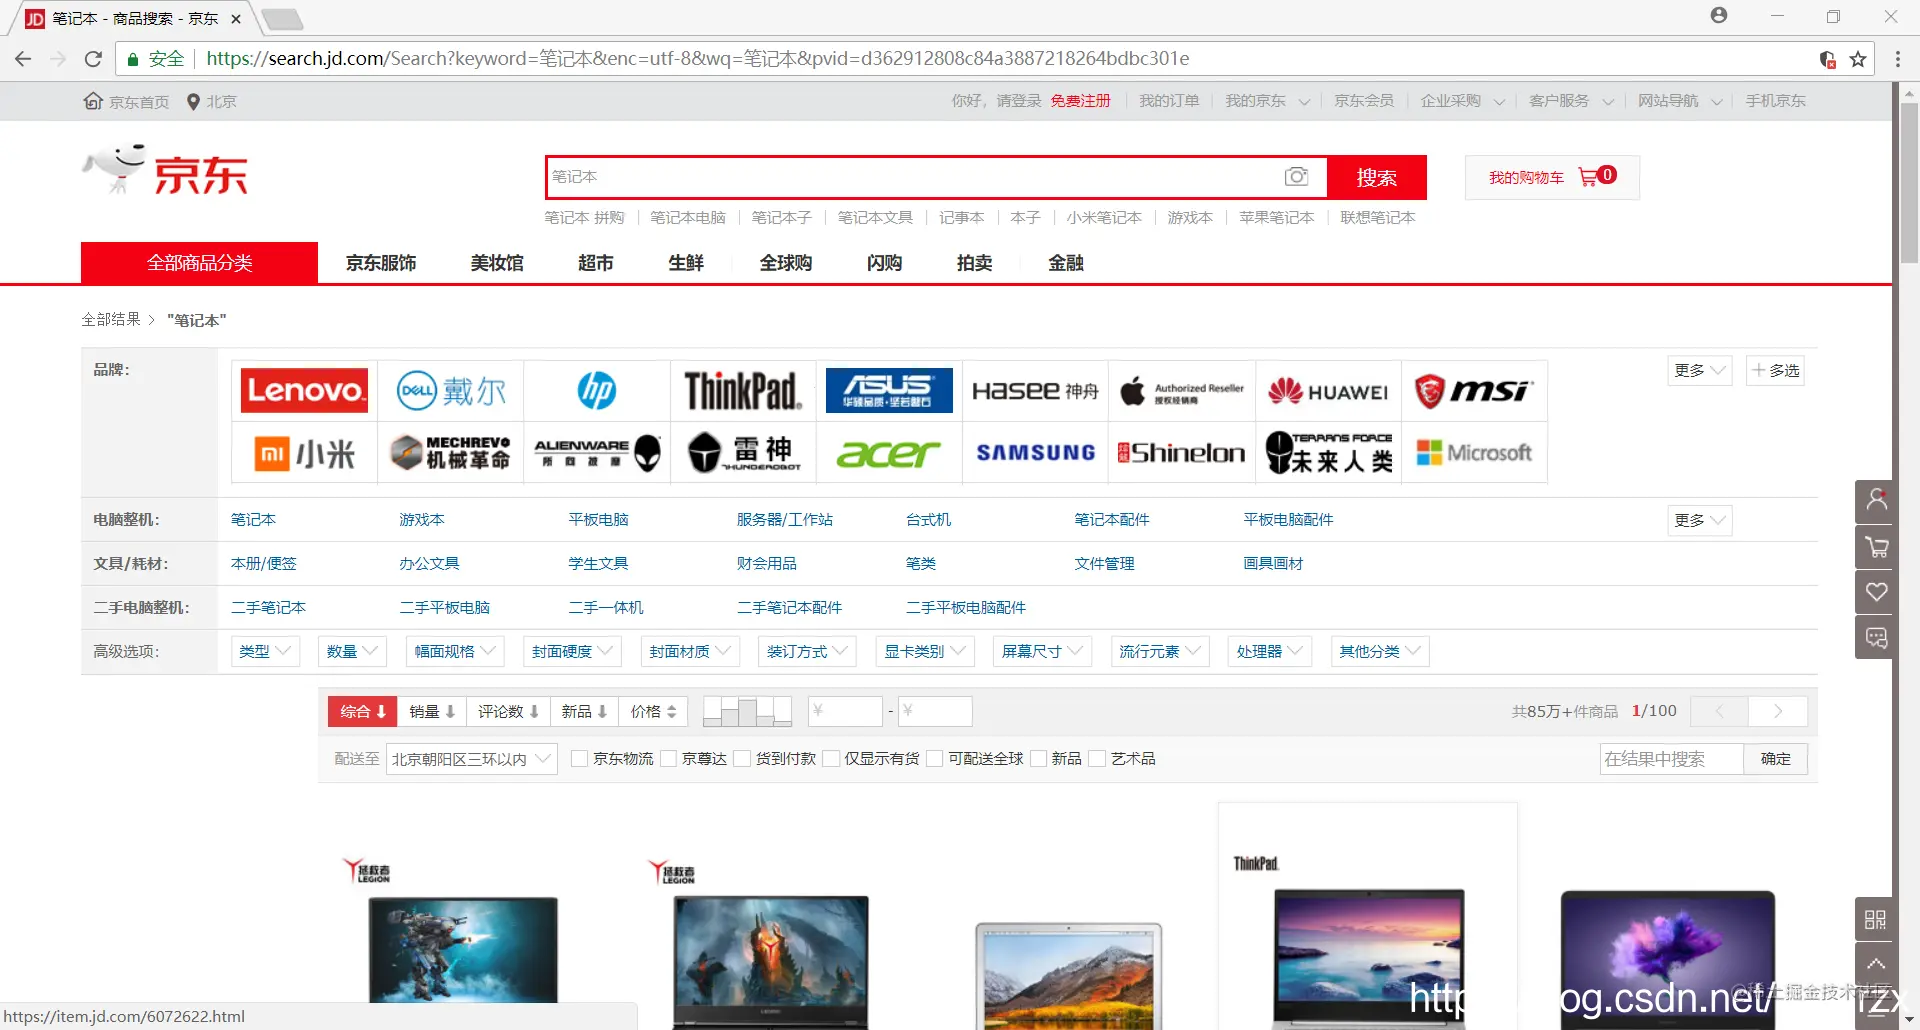Select the Lenovo brand logo
Image resolution: width=1920 pixels, height=1030 pixels.
coord(304,390)
